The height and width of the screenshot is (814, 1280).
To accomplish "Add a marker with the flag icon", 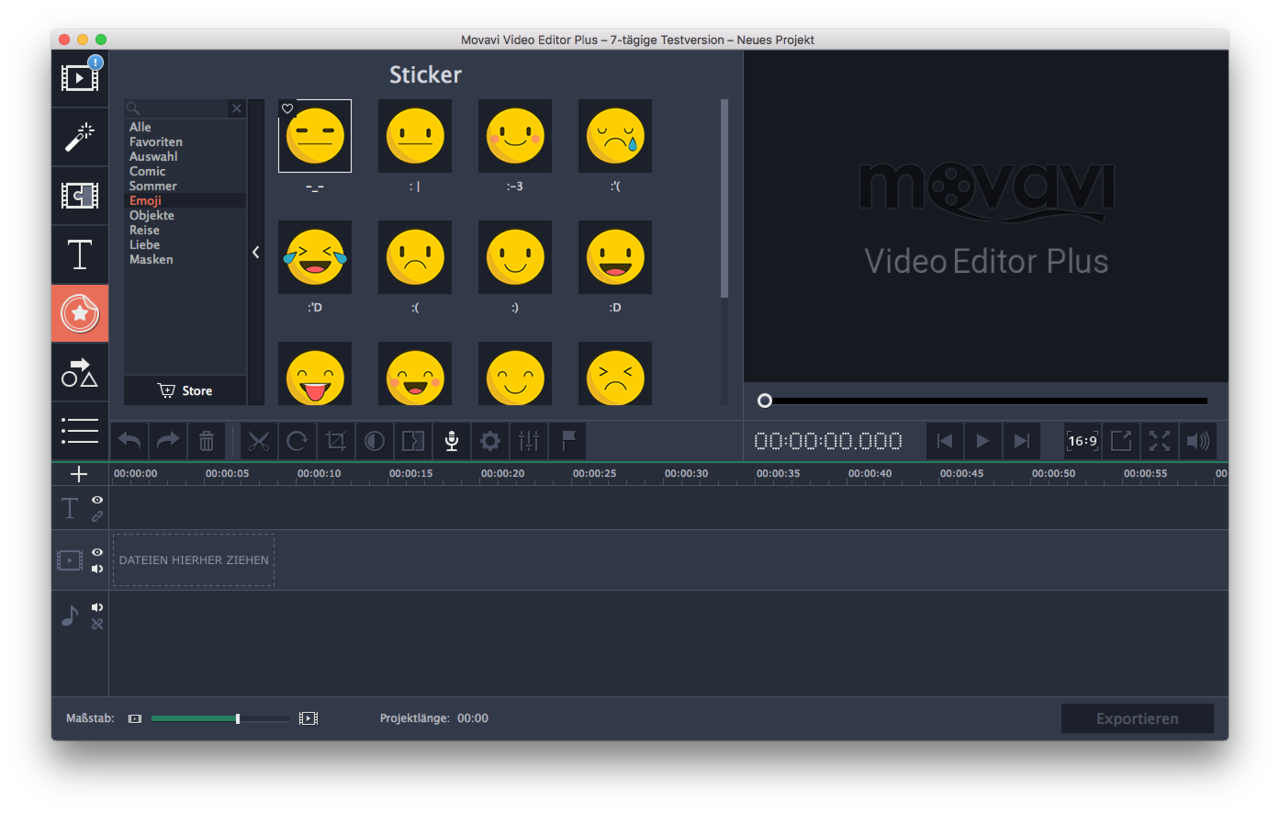I will point(568,441).
